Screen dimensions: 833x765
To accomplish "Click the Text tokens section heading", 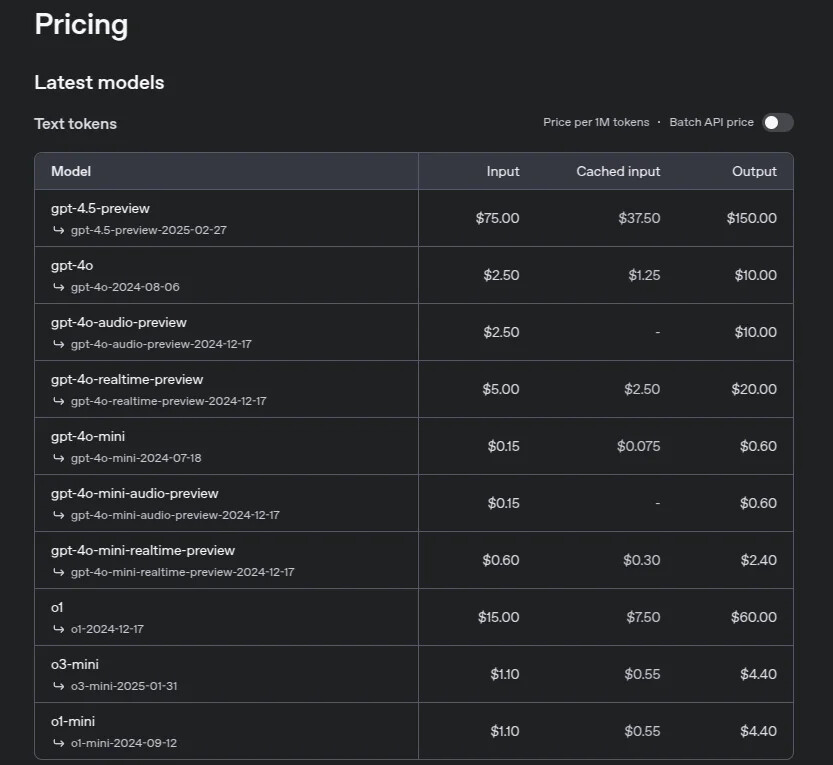I will tap(75, 124).
